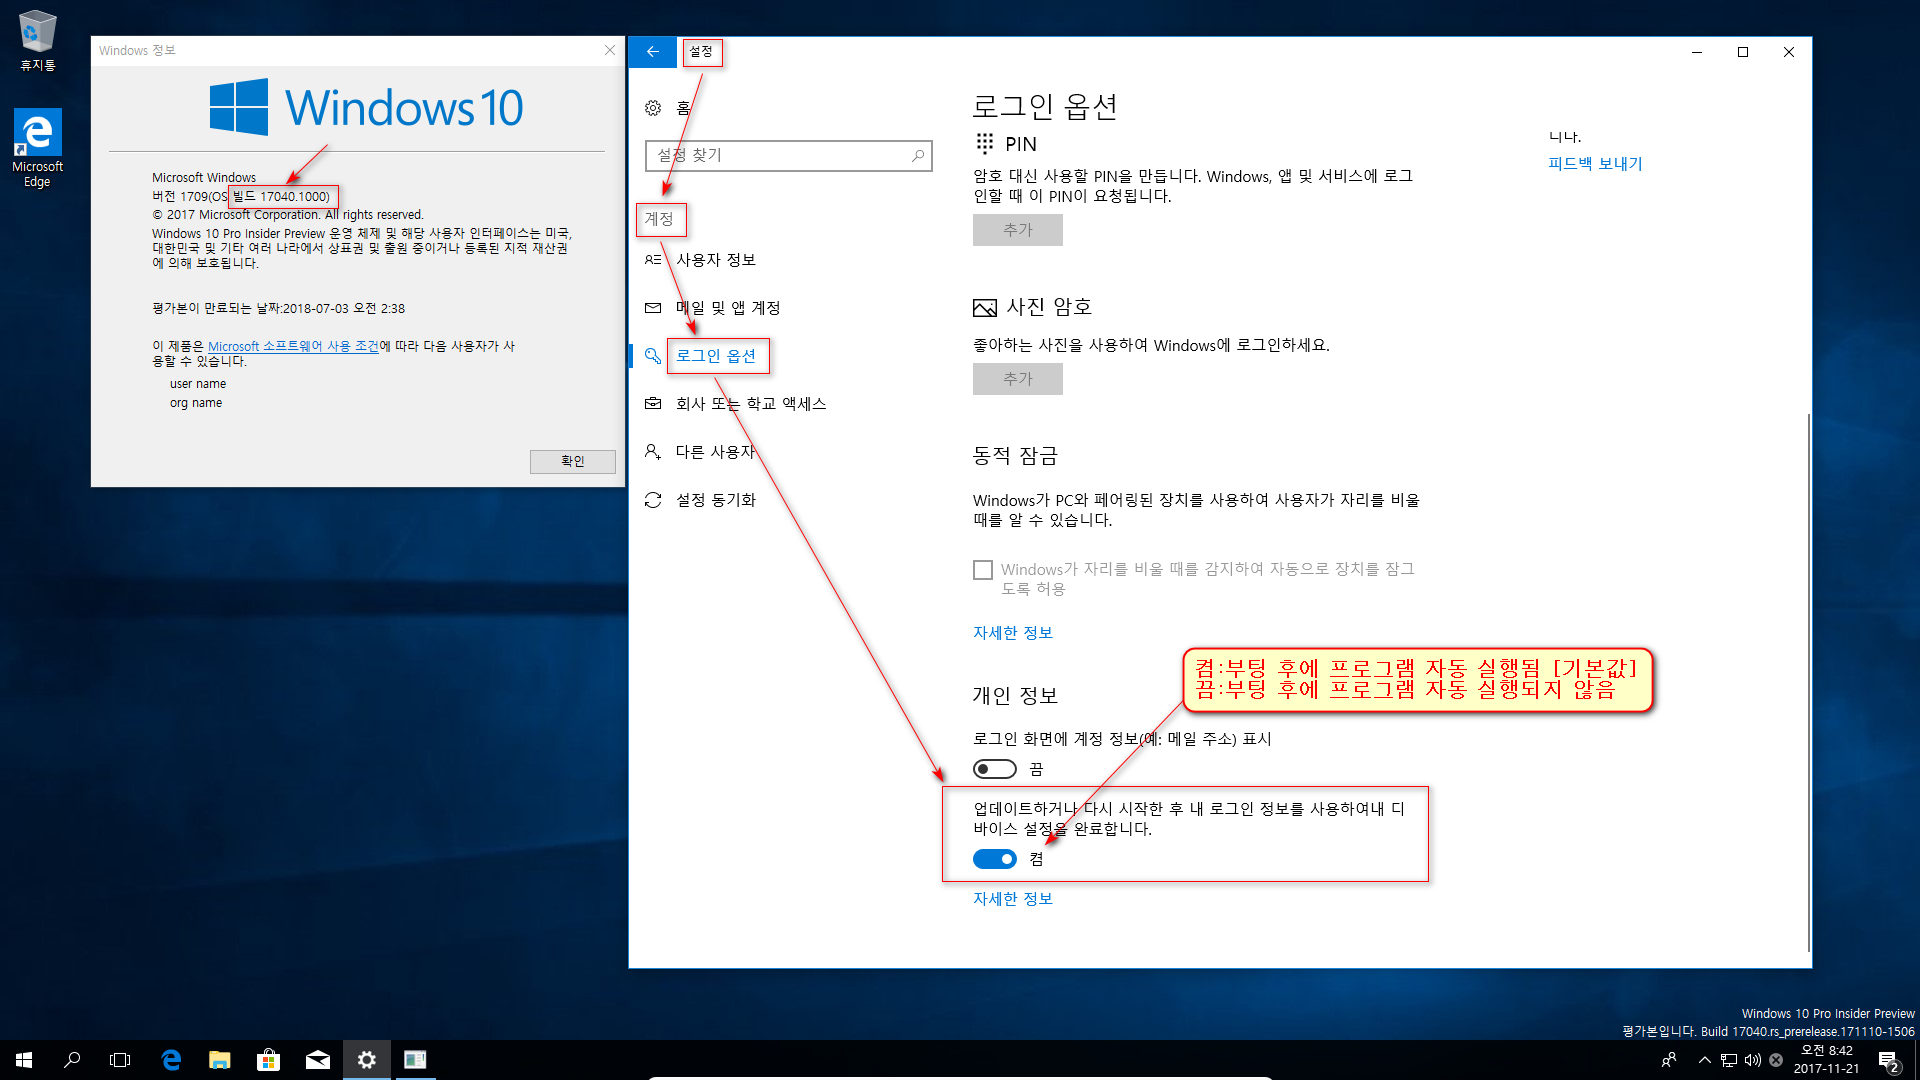1920x1080 pixels.
Task: Maximize the Settings window
Action: coord(1743,52)
